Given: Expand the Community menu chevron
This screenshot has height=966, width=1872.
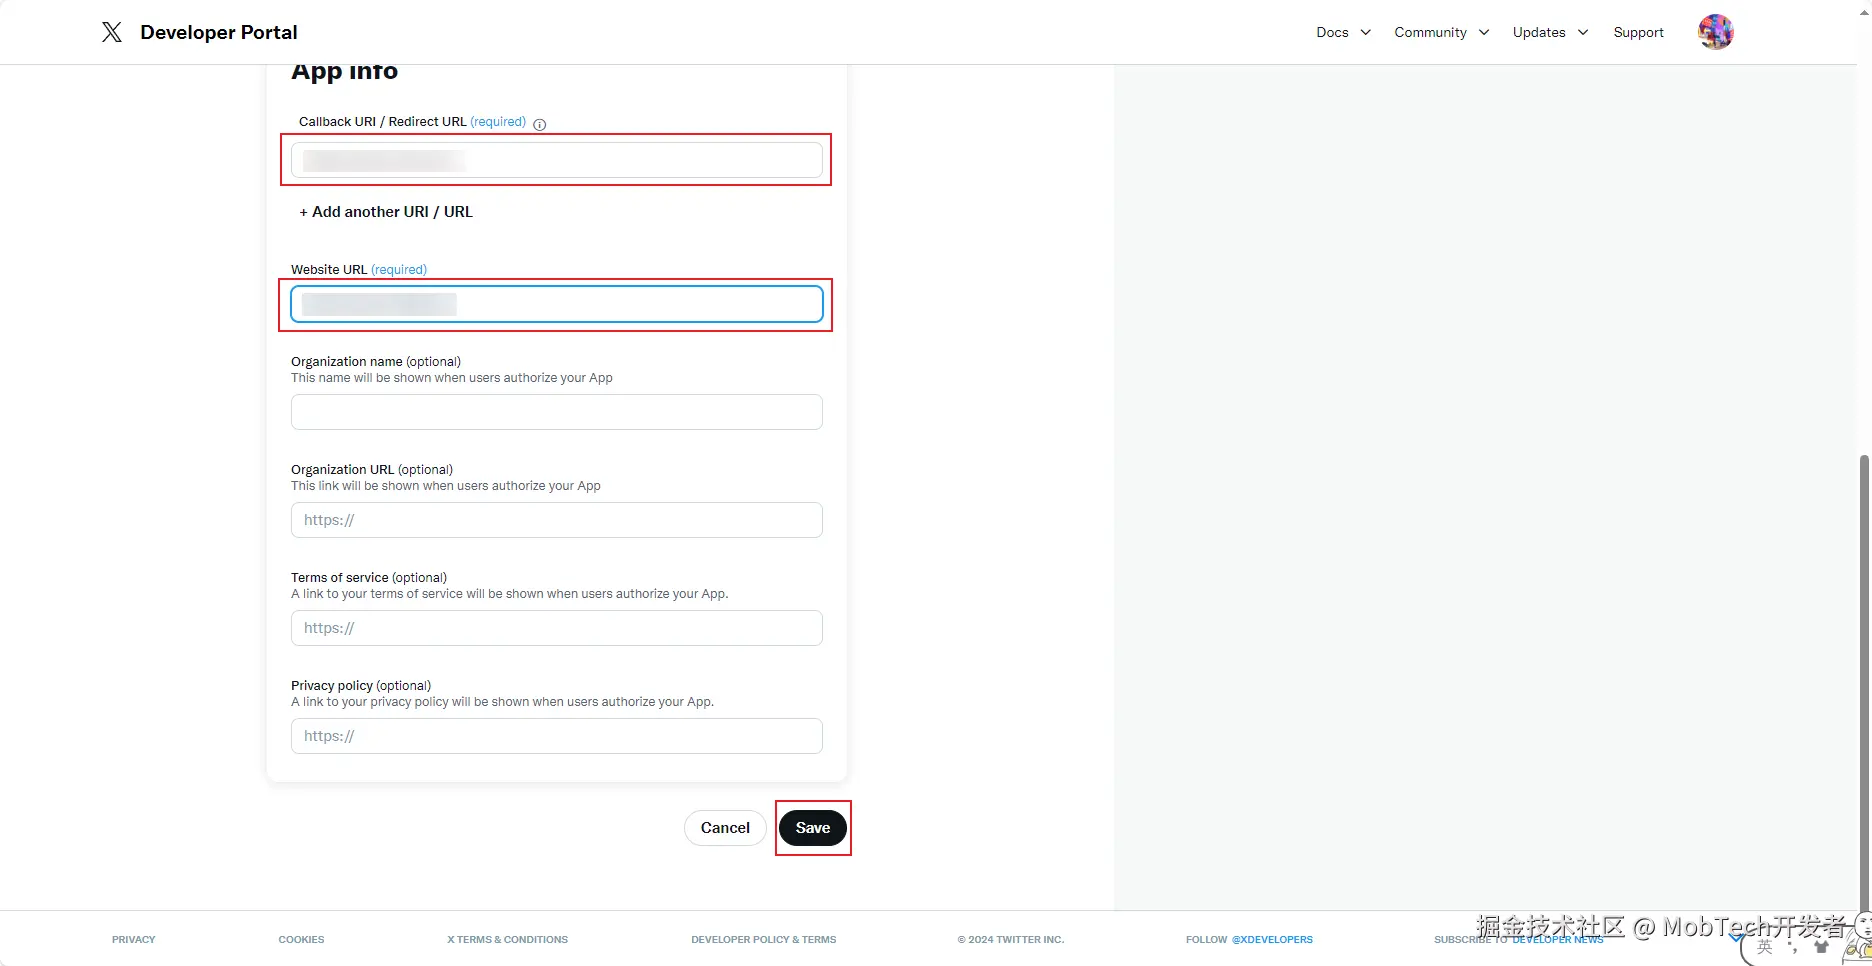Looking at the screenshot, I should click(1484, 32).
